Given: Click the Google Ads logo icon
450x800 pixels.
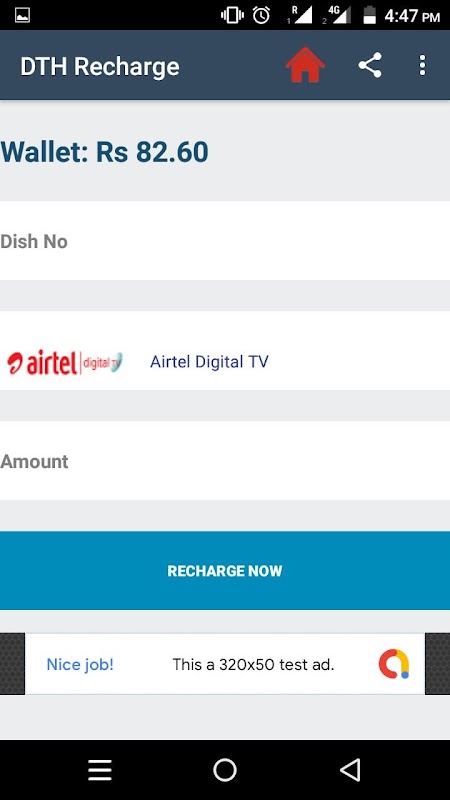Looking at the screenshot, I should pyautogui.click(x=394, y=664).
